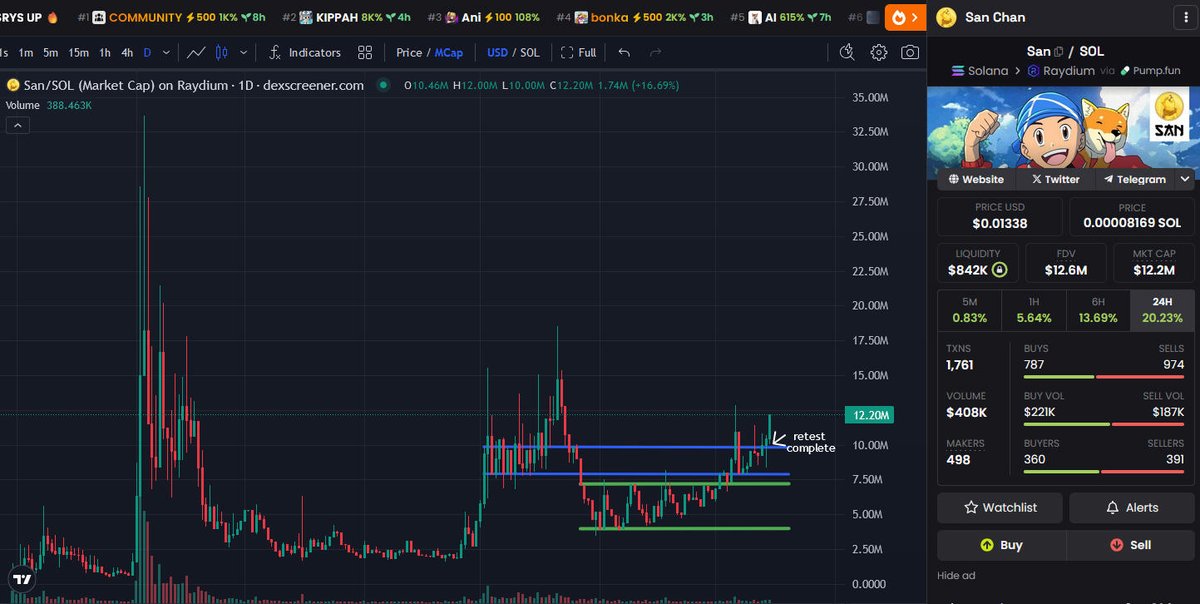Click the green market status dot
Image resolution: width=1200 pixels, height=604 pixels.
point(383,85)
